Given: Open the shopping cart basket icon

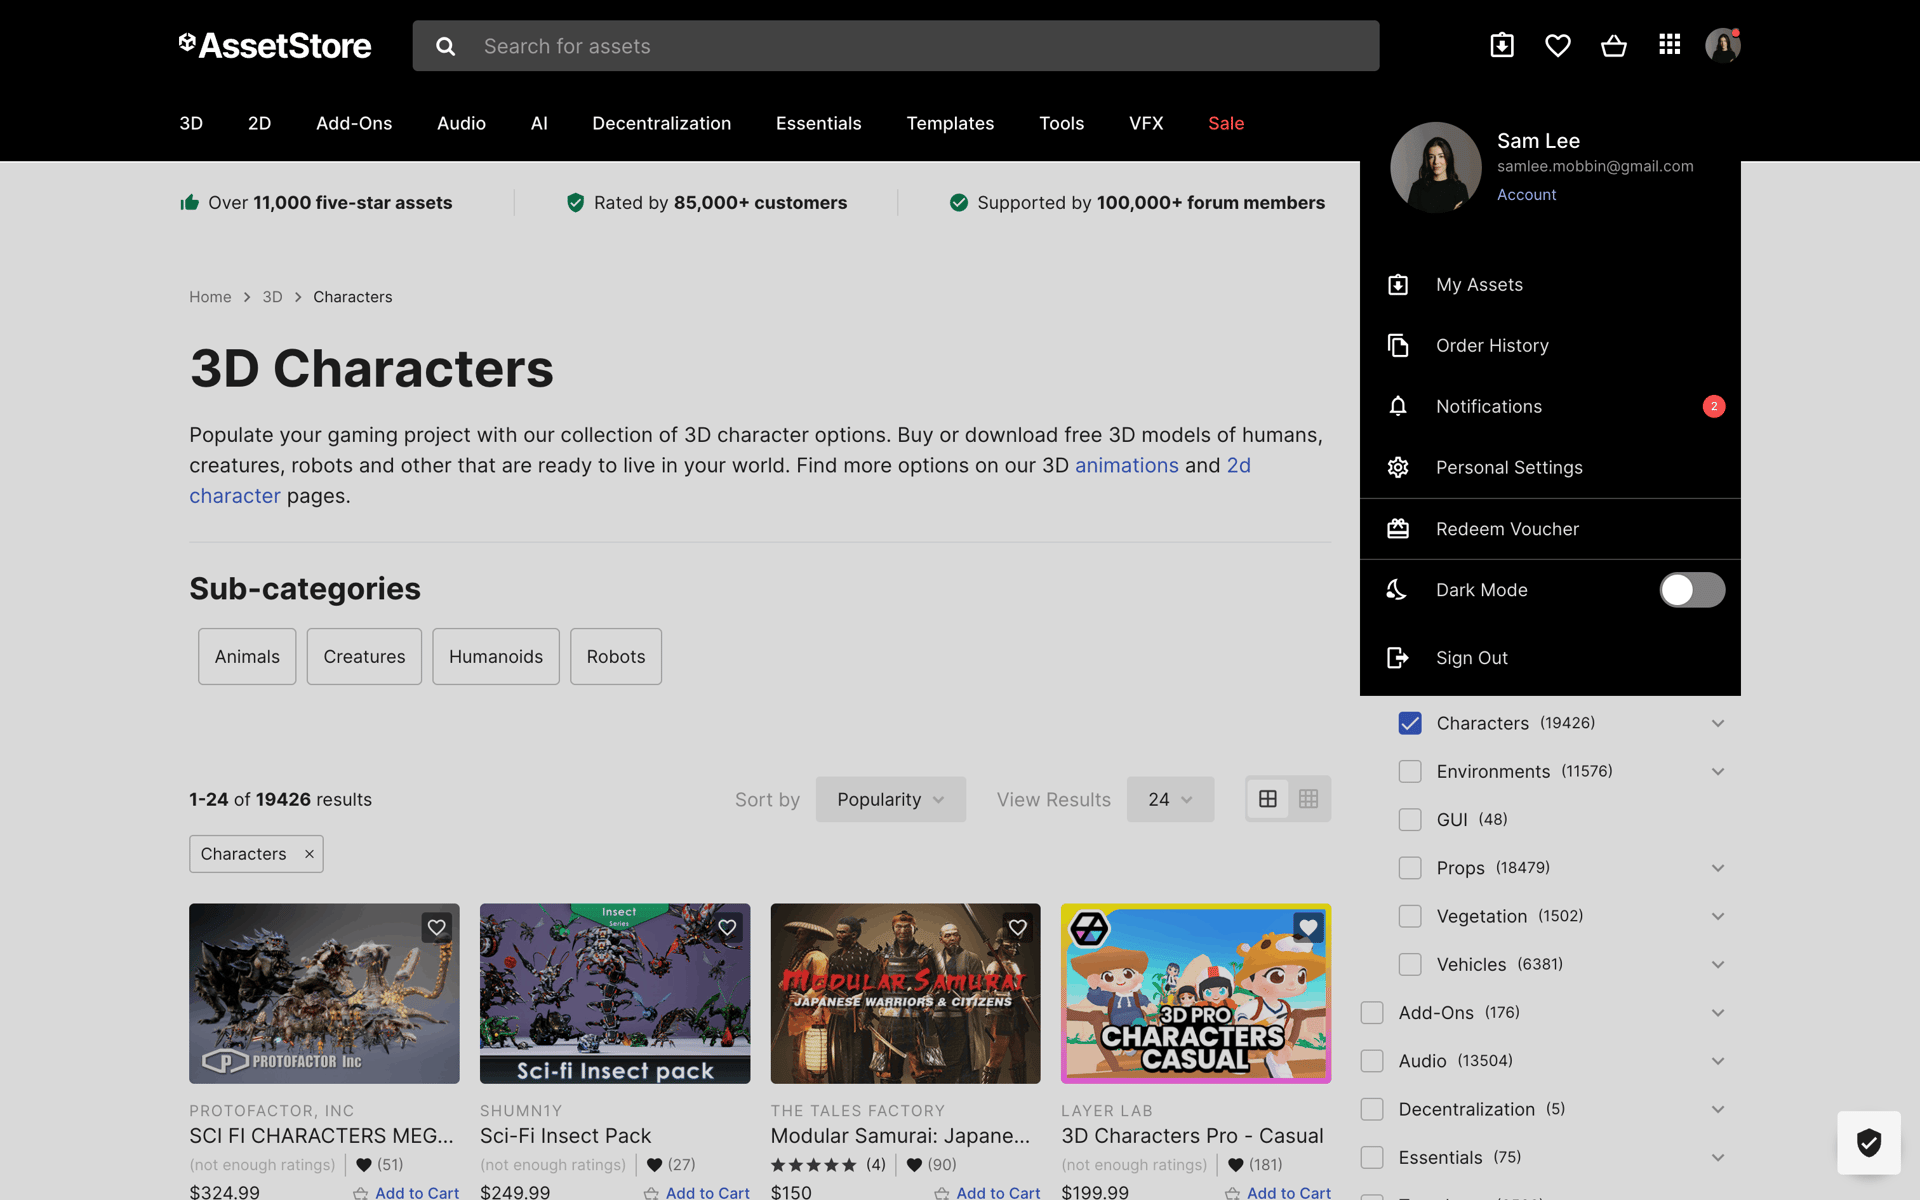Looking at the screenshot, I should 1614,45.
